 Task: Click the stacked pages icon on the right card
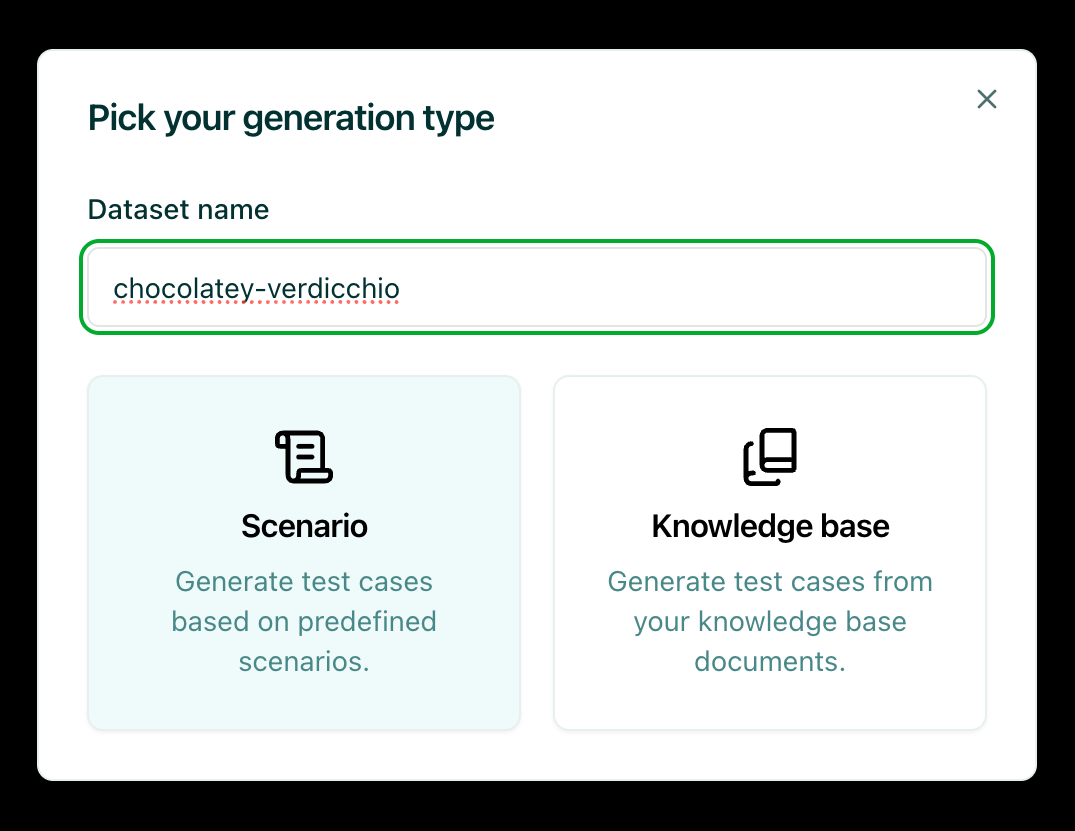tap(770, 457)
